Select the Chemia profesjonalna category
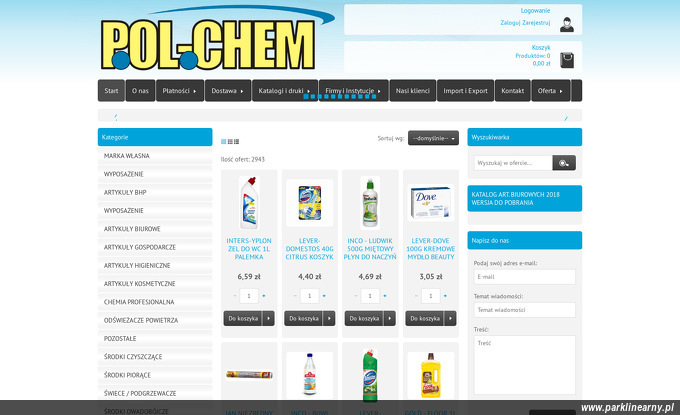 pos(155,302)
